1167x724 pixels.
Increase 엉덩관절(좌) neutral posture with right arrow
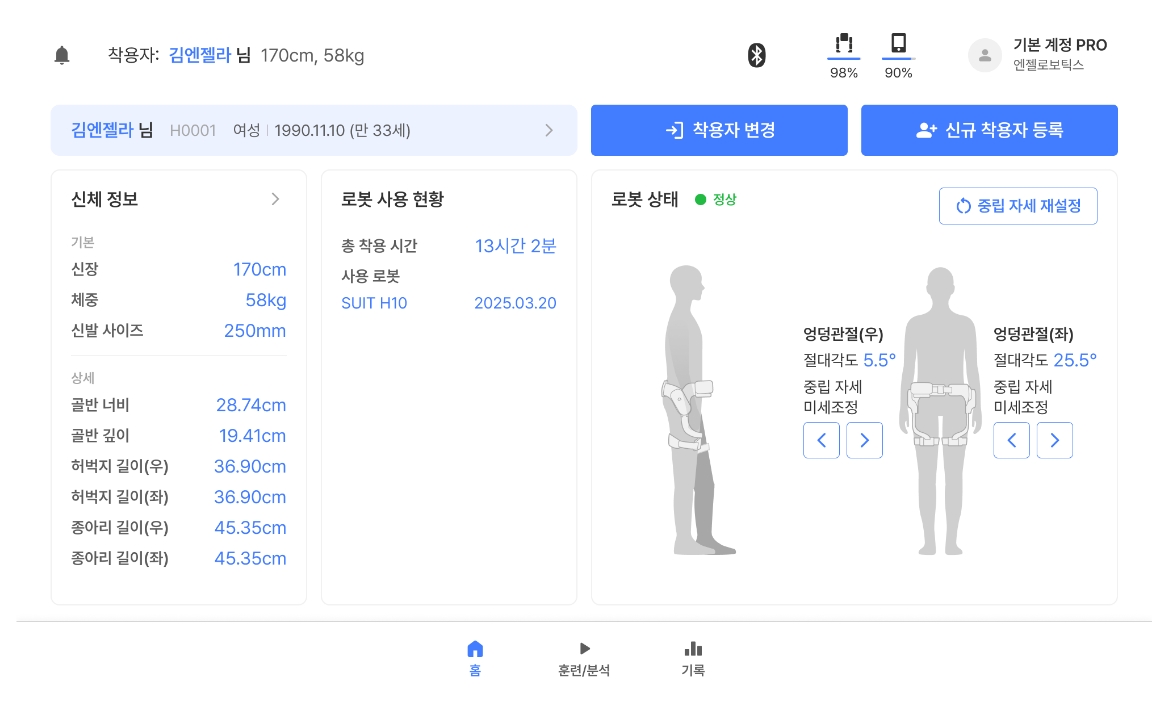[1054, 440]
